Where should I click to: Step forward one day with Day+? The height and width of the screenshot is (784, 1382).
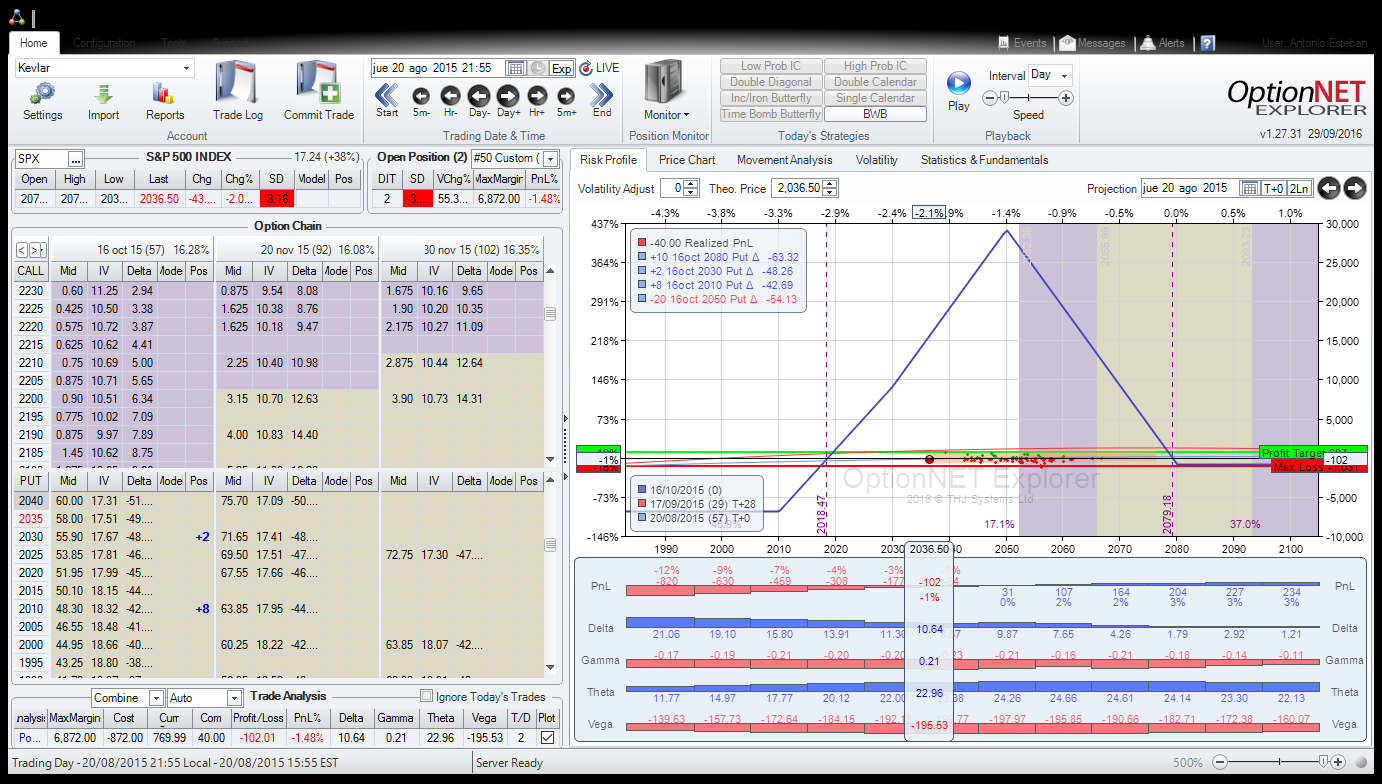[508, 96]
